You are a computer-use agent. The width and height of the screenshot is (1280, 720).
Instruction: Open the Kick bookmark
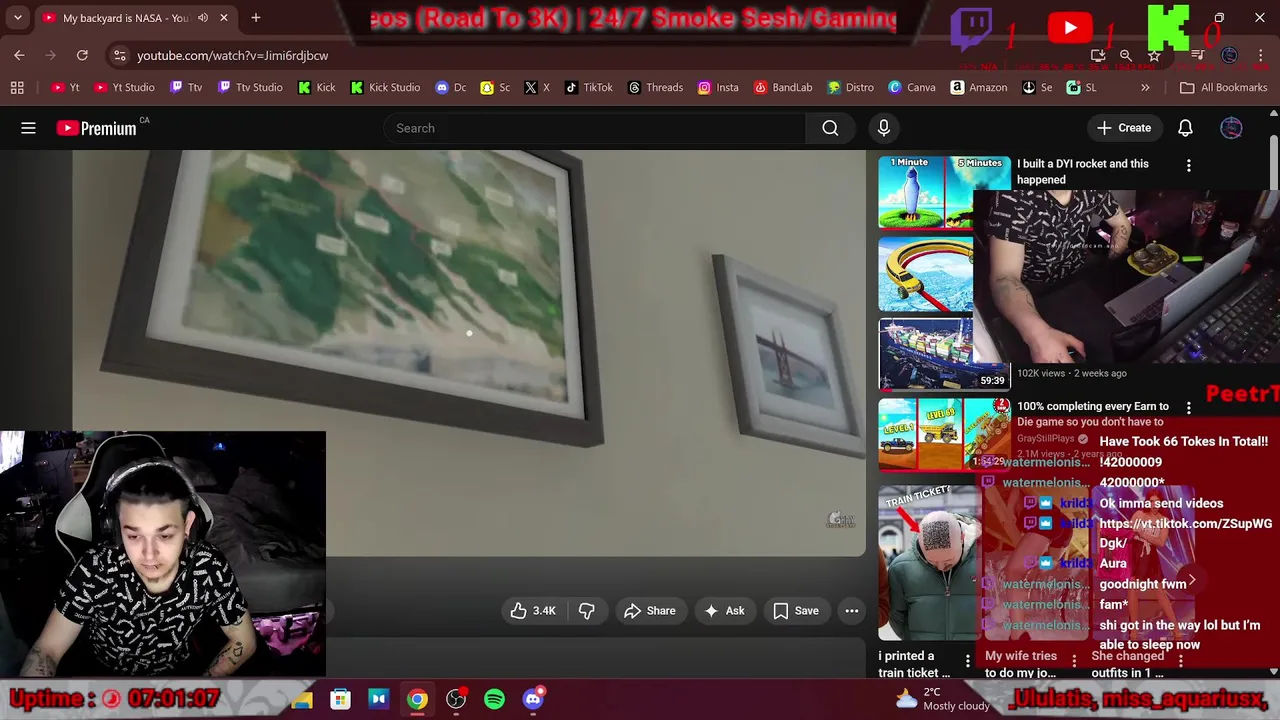click(316, 88)
